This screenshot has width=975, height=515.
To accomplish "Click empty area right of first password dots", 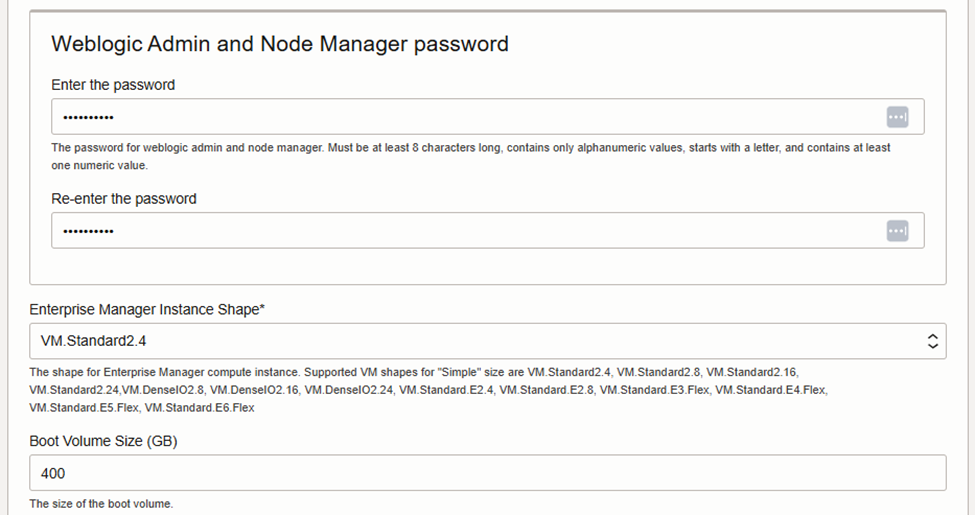I will pos(500,117).
